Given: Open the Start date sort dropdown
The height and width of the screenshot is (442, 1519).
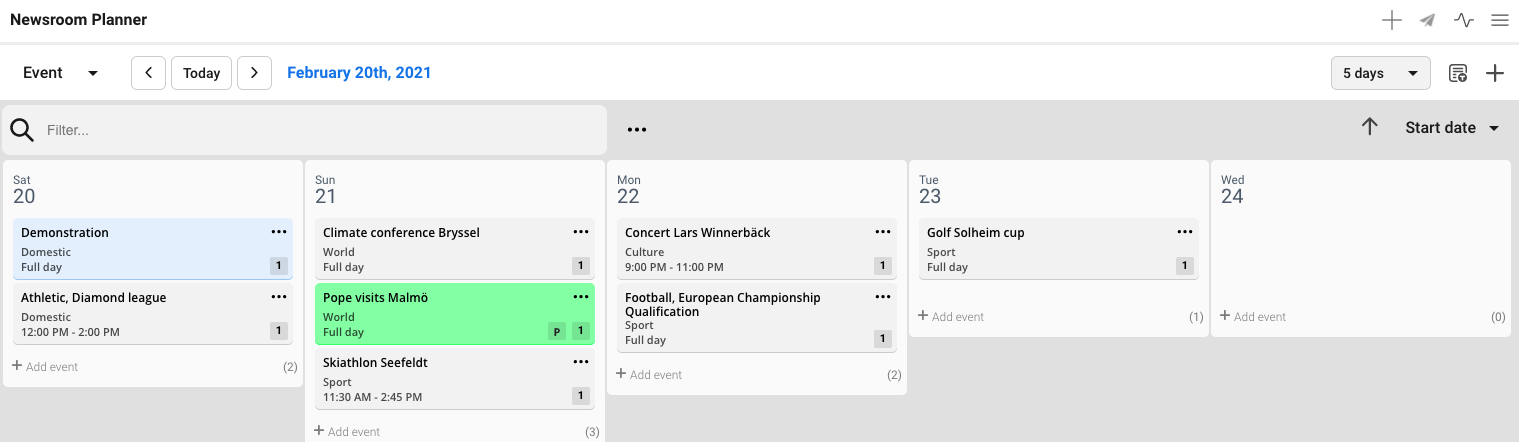Looking at the screenshot, I should pyautogui.click(x=1452, y=127).
